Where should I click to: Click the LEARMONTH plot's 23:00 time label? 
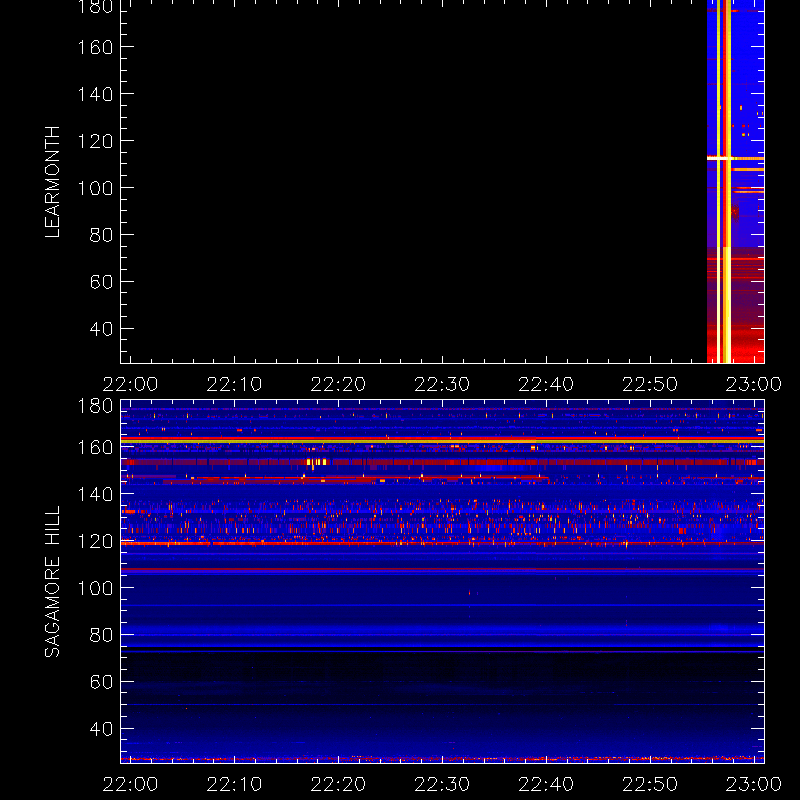[x=754, y=384]
